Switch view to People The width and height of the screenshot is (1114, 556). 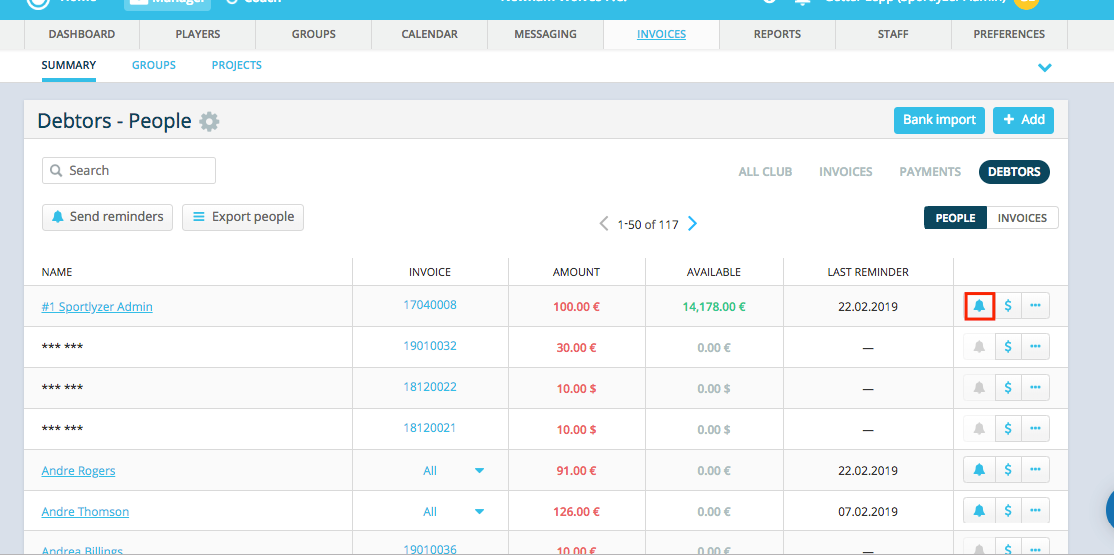point(955,218)
